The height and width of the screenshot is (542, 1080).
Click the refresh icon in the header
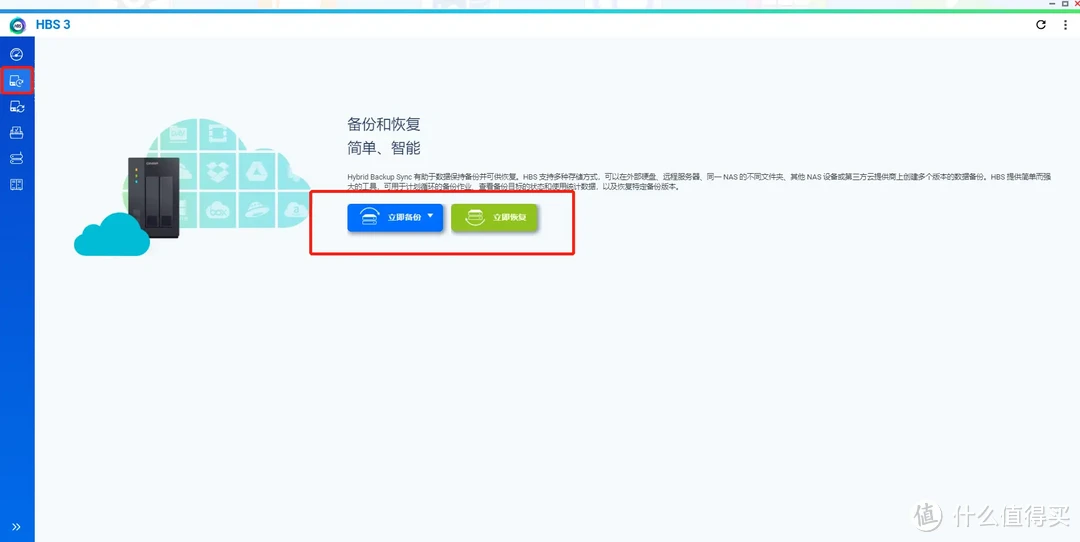pyautogui.click(x=1041, y=25)
